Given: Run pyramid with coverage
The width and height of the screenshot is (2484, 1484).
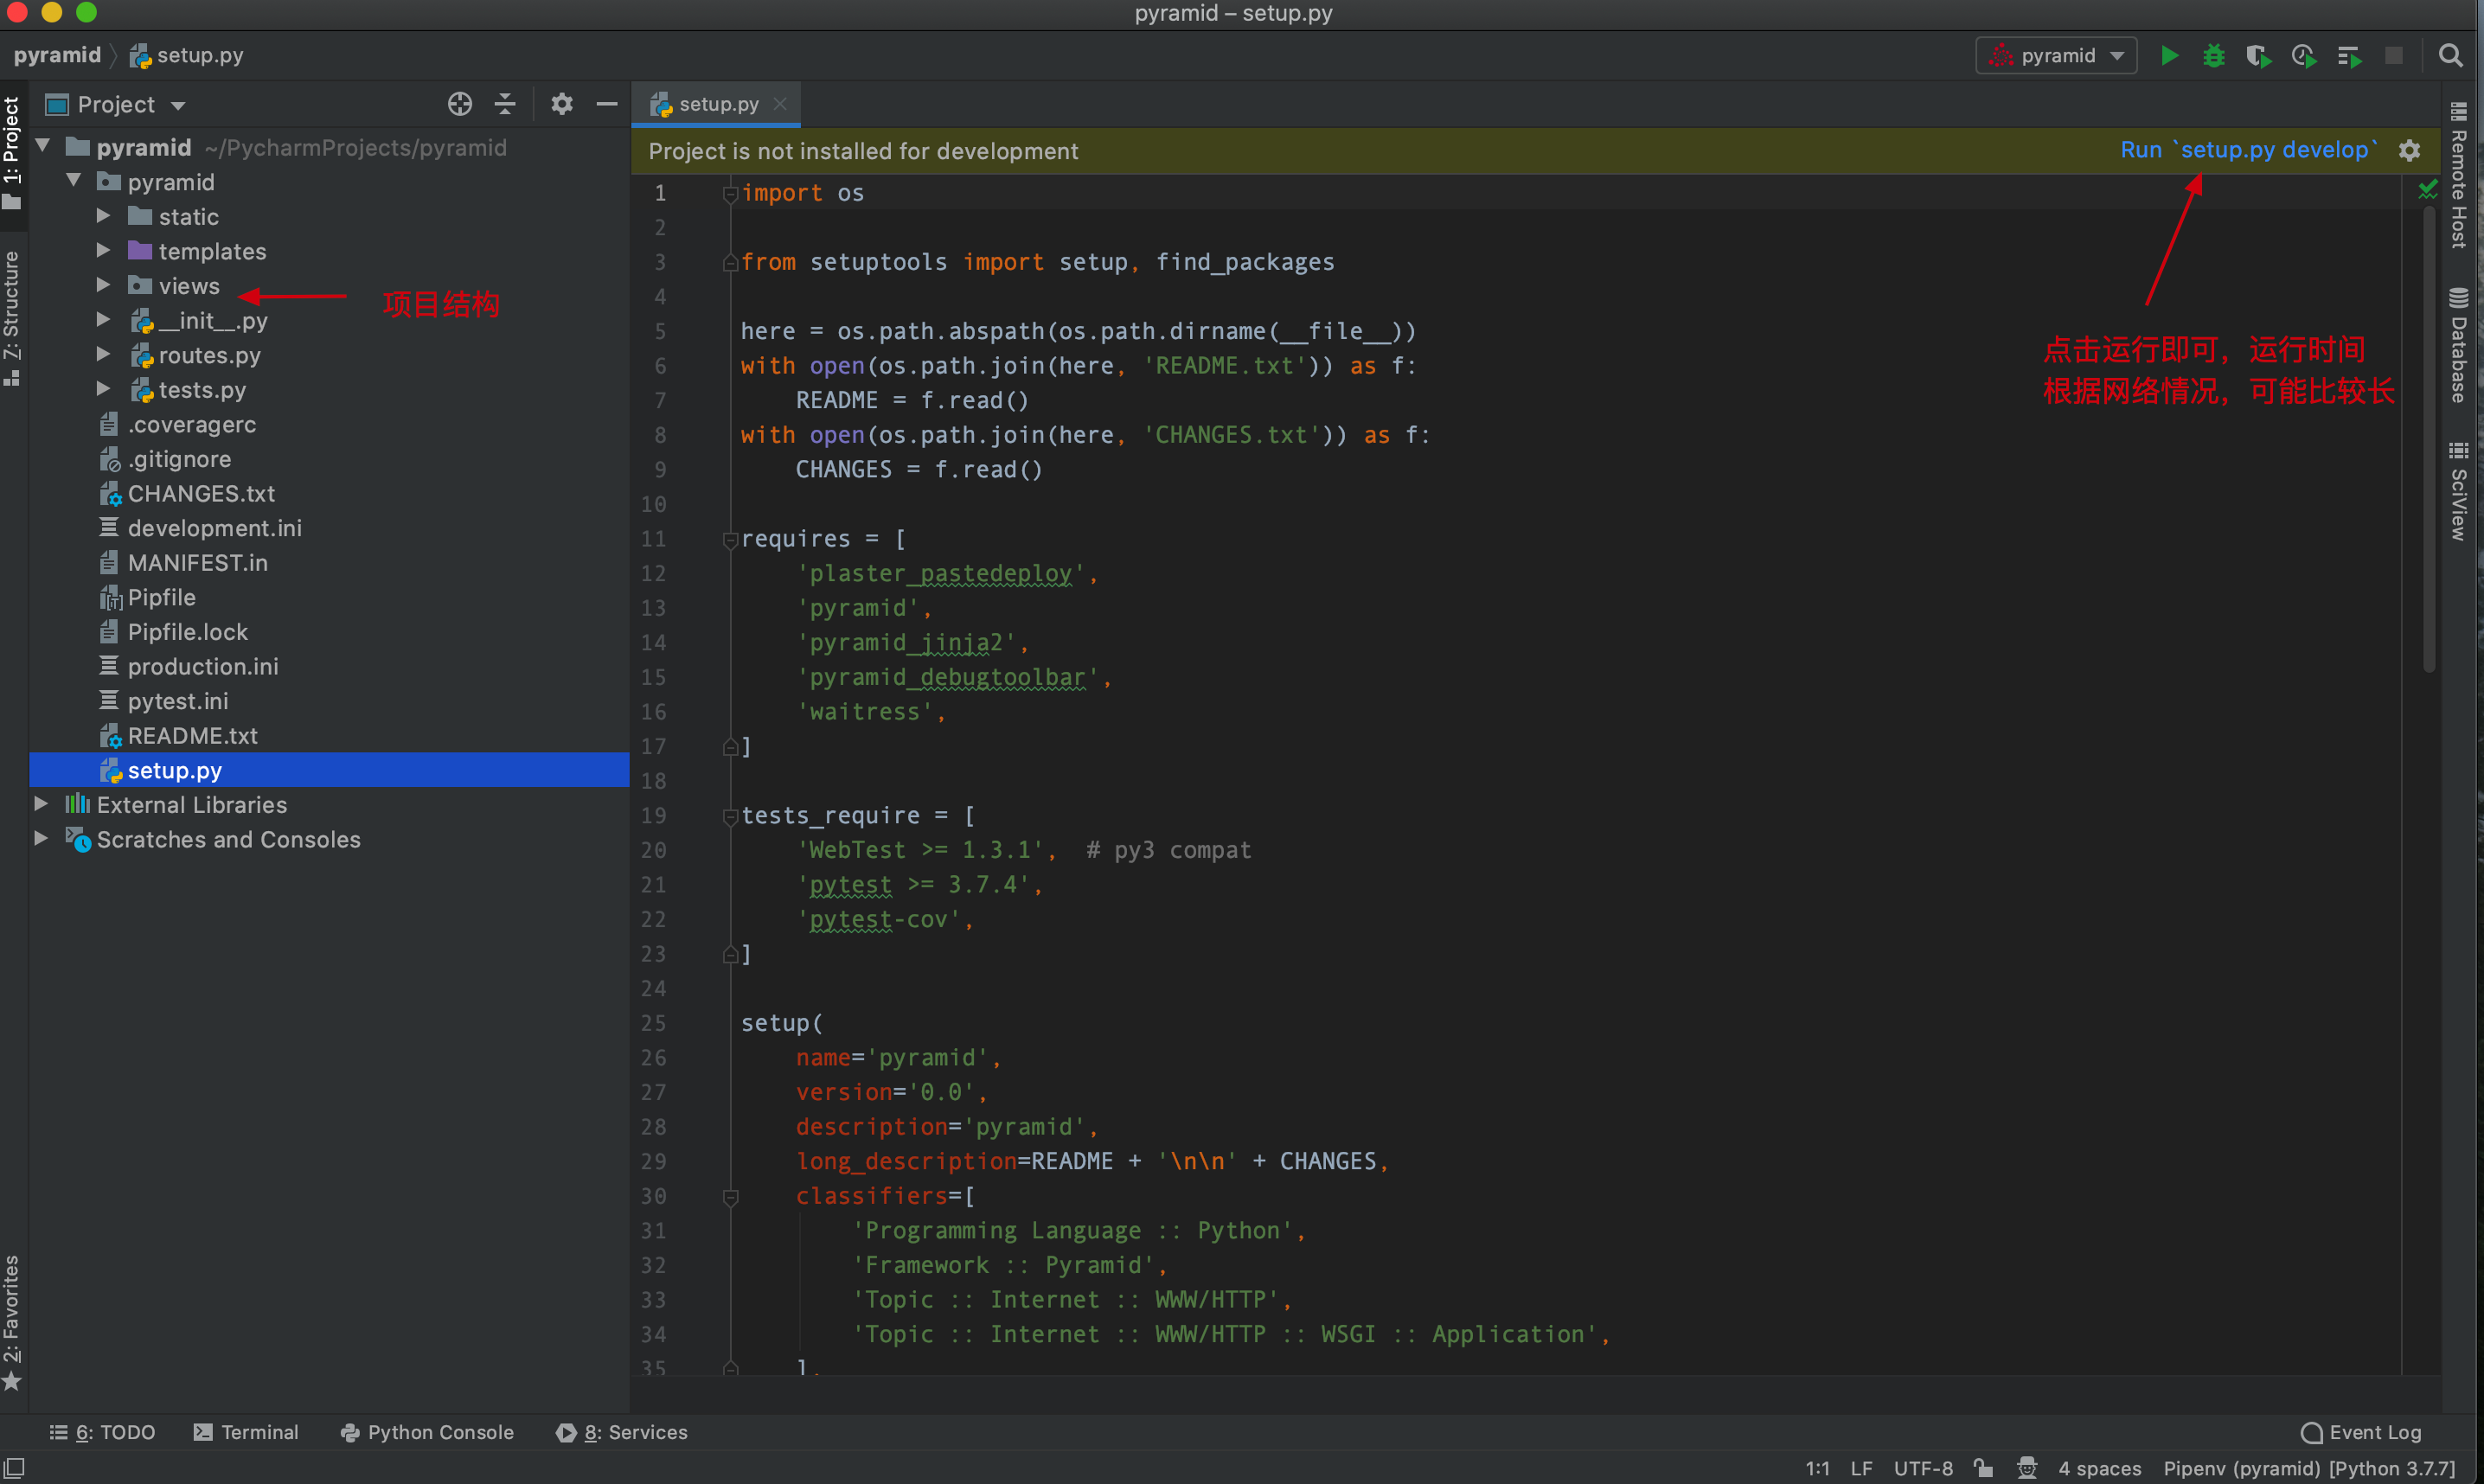Looking at the screenshot, I should pyautogui.click(x=2258, y=56).
